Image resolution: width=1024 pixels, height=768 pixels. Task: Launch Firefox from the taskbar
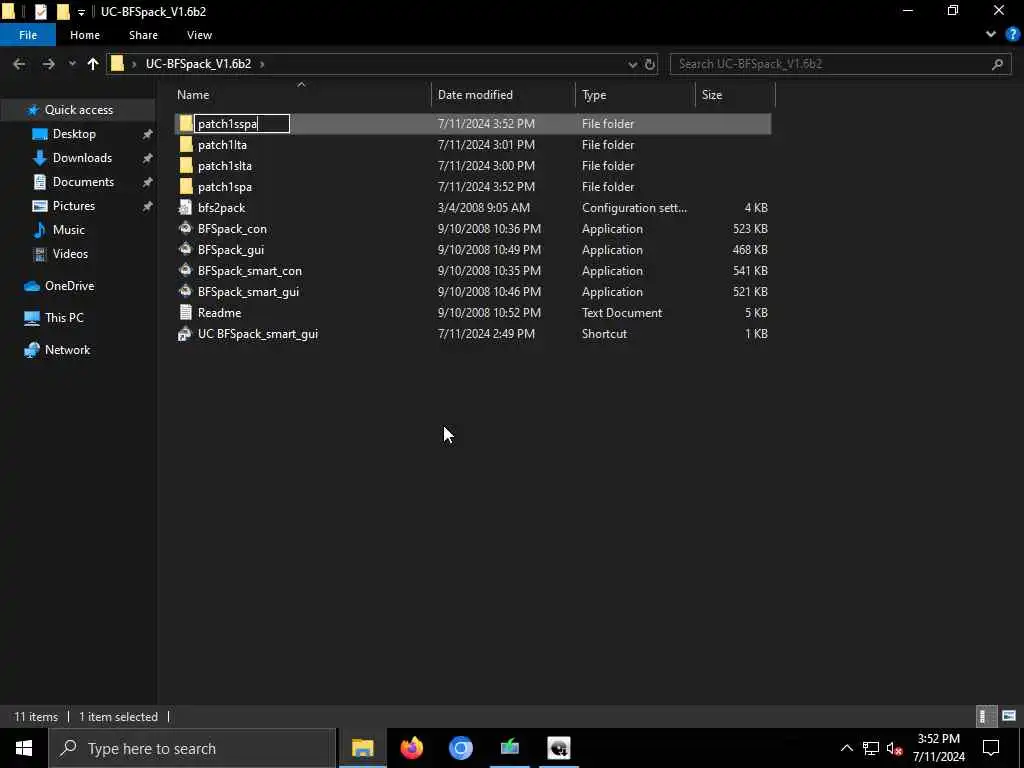411,748
